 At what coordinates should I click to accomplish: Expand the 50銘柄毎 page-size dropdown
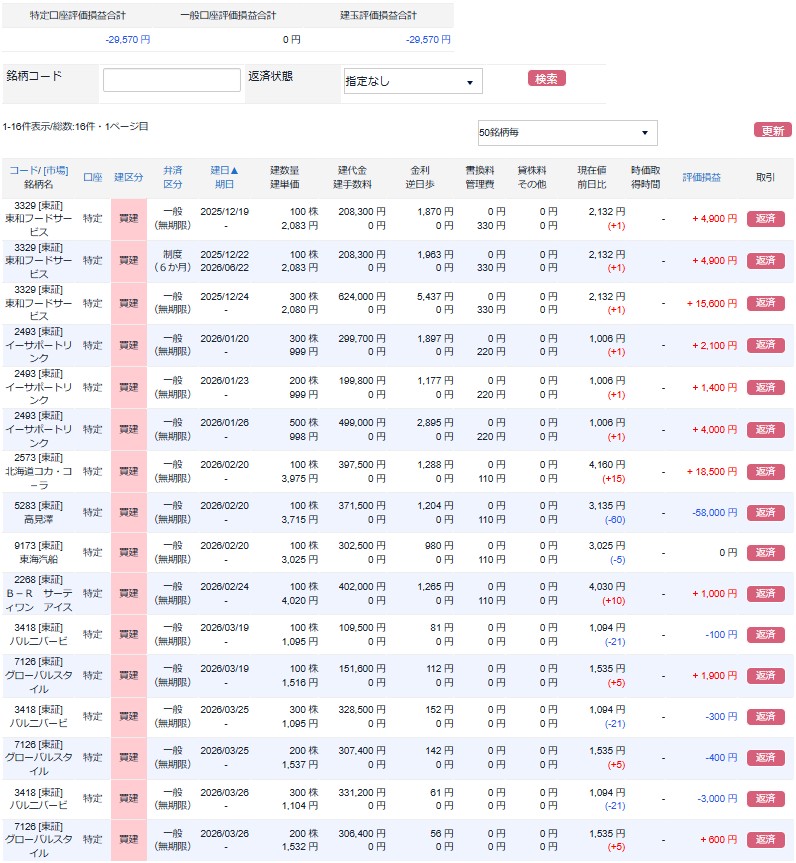tap(567, 133)
